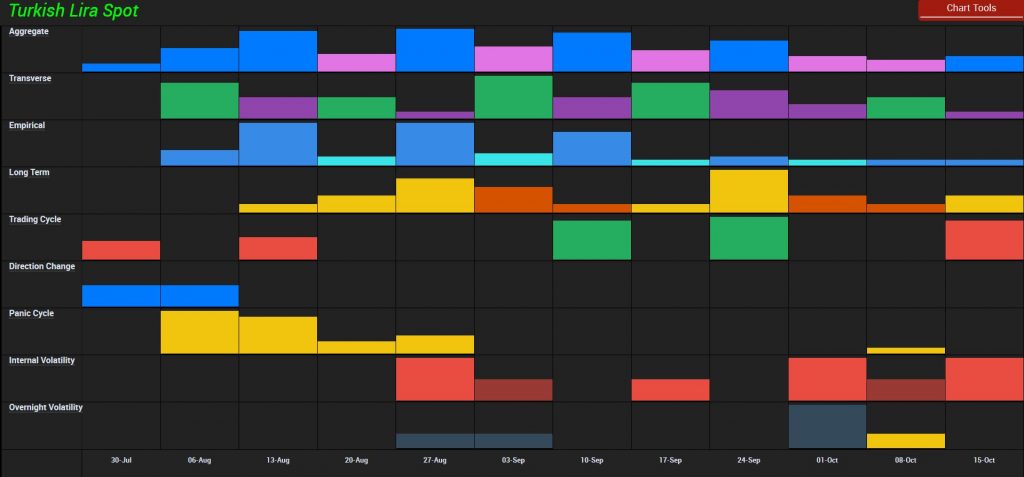Image resolution: width=1024 pixels, height=477 pixels.
Task: Click the Turkish Lira Spot title
Action: [x=73, y=11]
